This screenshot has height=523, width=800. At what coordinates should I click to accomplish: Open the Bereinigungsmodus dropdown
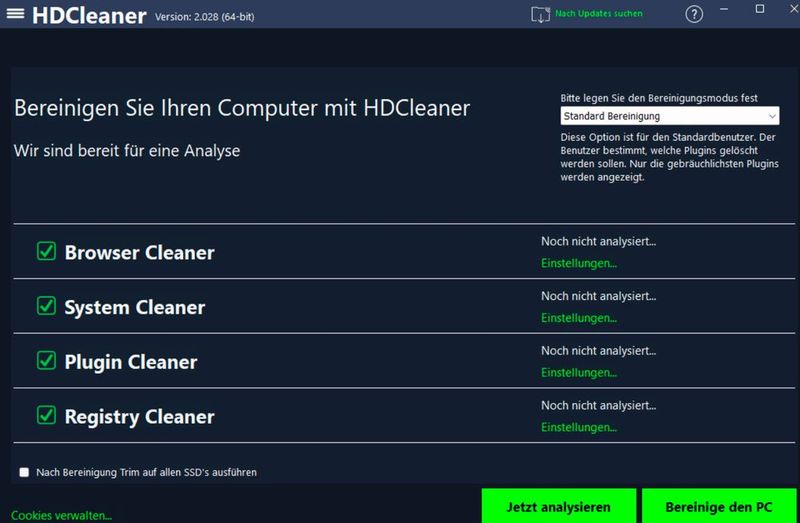coord(669,116)
